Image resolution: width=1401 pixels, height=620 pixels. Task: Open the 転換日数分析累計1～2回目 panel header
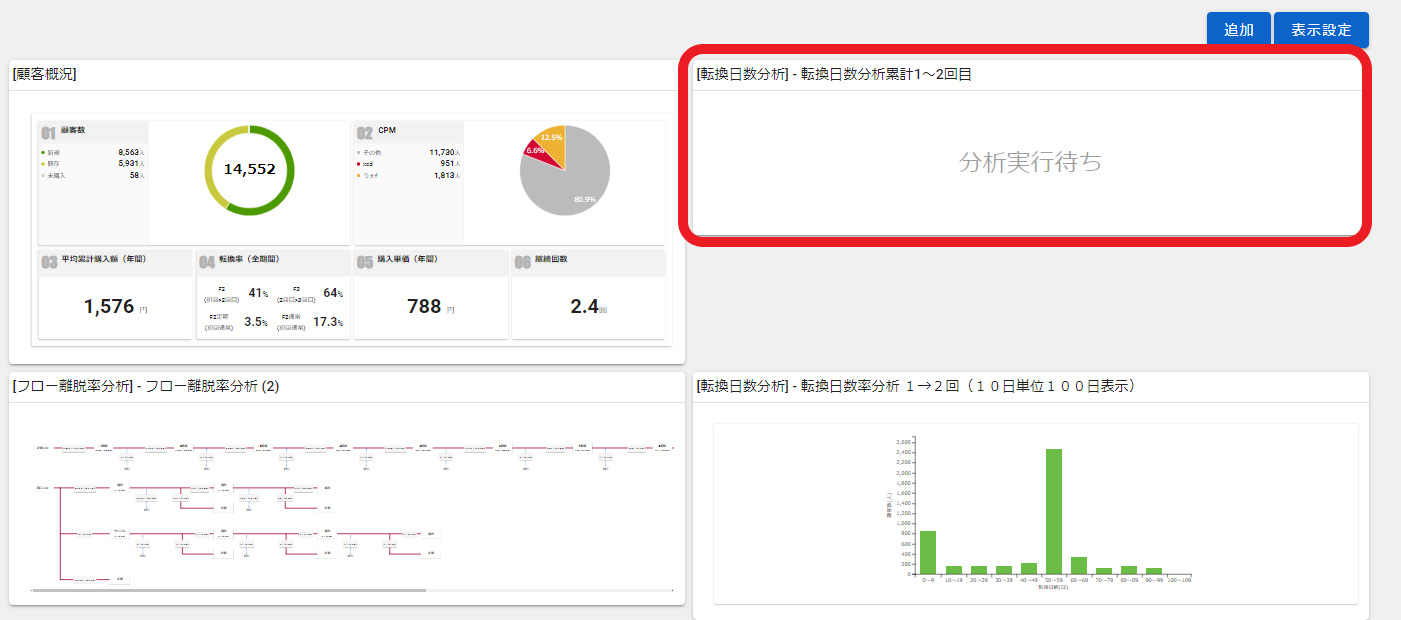pyautogui.click(x=833, y=74)
